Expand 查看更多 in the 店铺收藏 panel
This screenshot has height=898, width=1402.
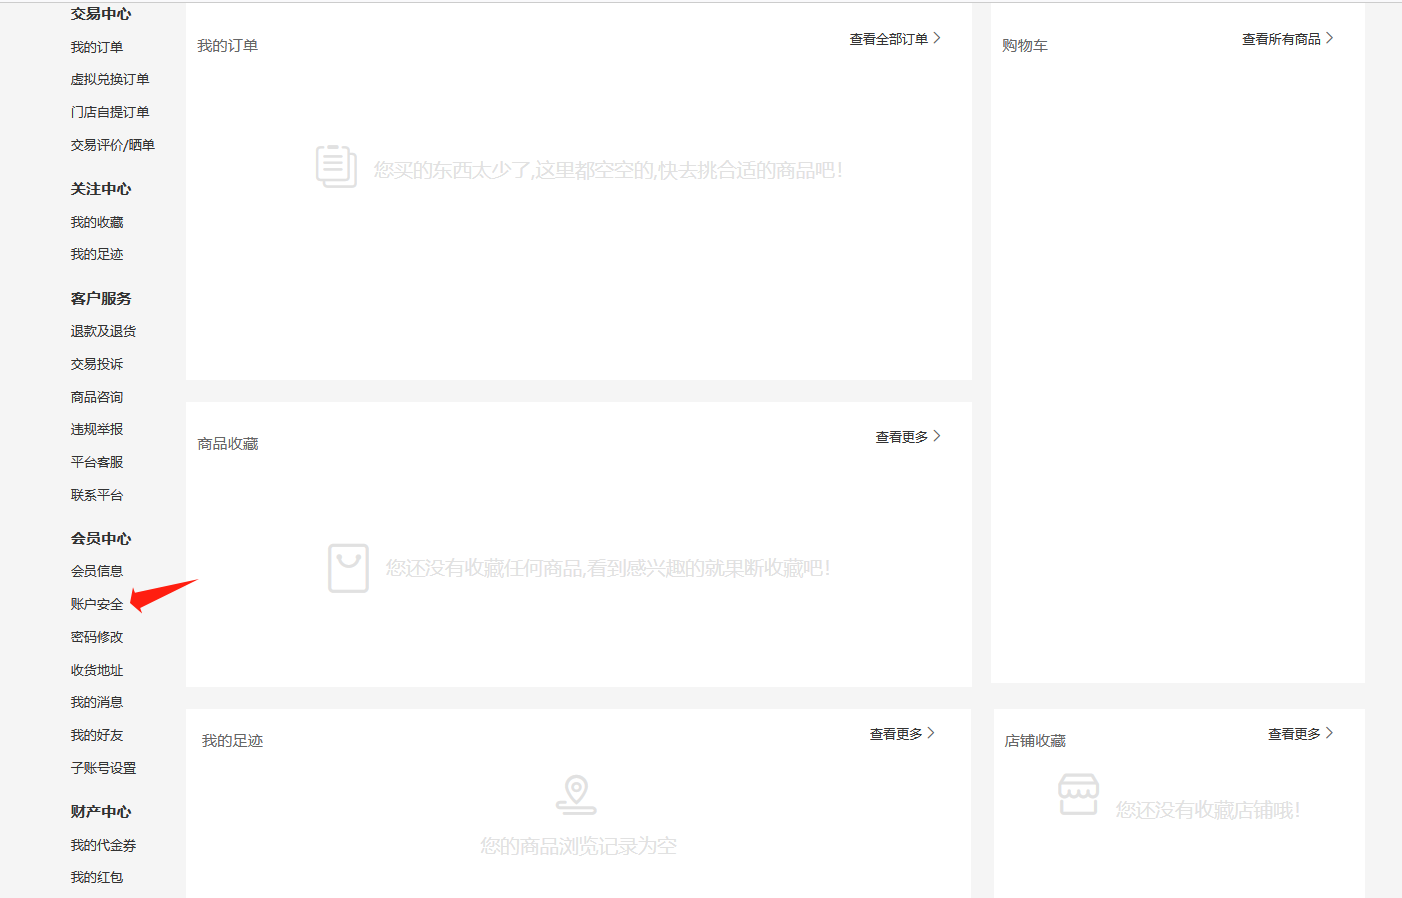1299,734
